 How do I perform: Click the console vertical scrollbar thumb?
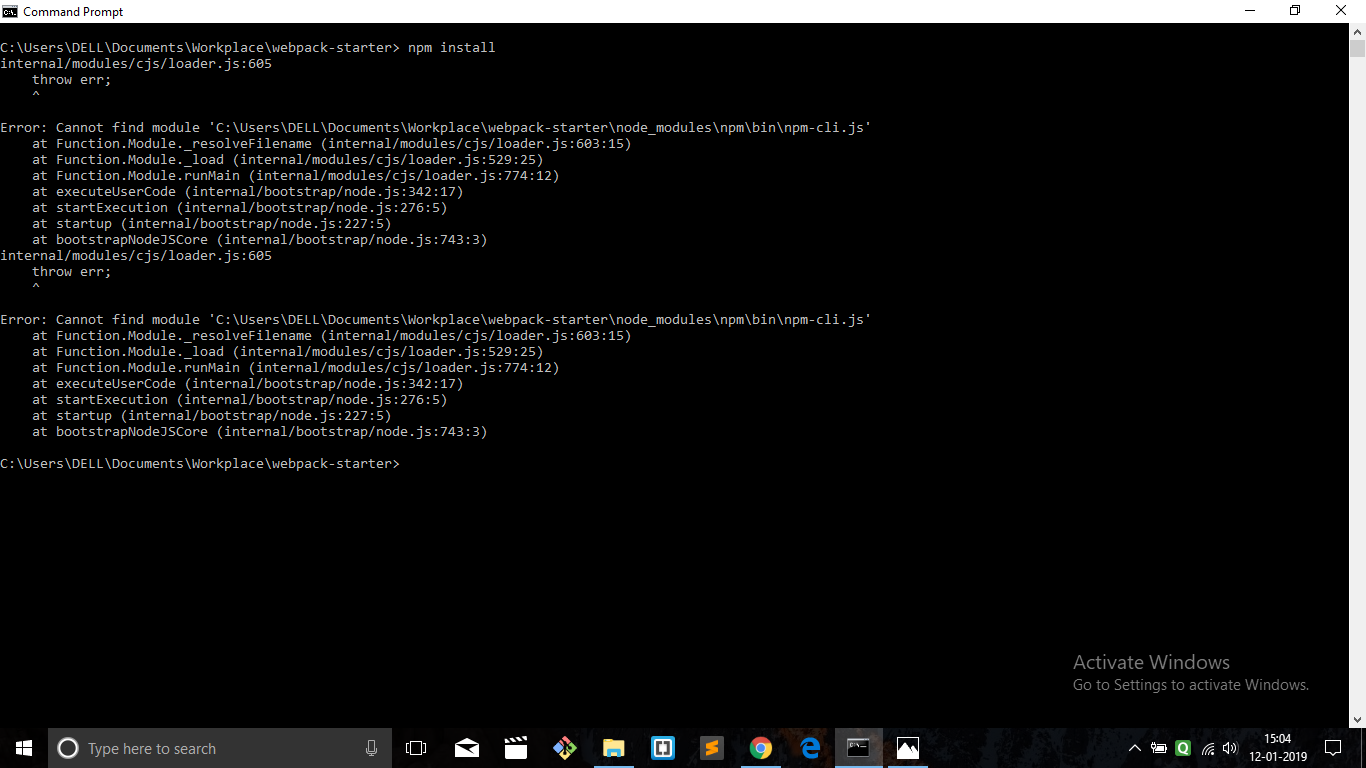pyautogui.click(x=1357, y=49)
